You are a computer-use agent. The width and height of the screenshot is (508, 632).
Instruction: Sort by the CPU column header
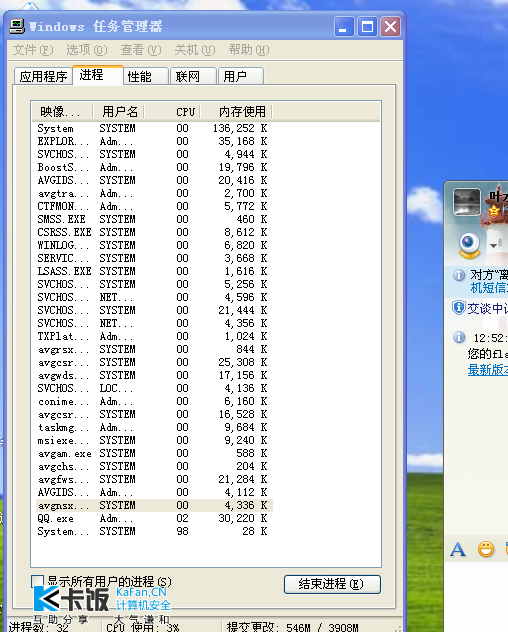[x=173, y=112]
